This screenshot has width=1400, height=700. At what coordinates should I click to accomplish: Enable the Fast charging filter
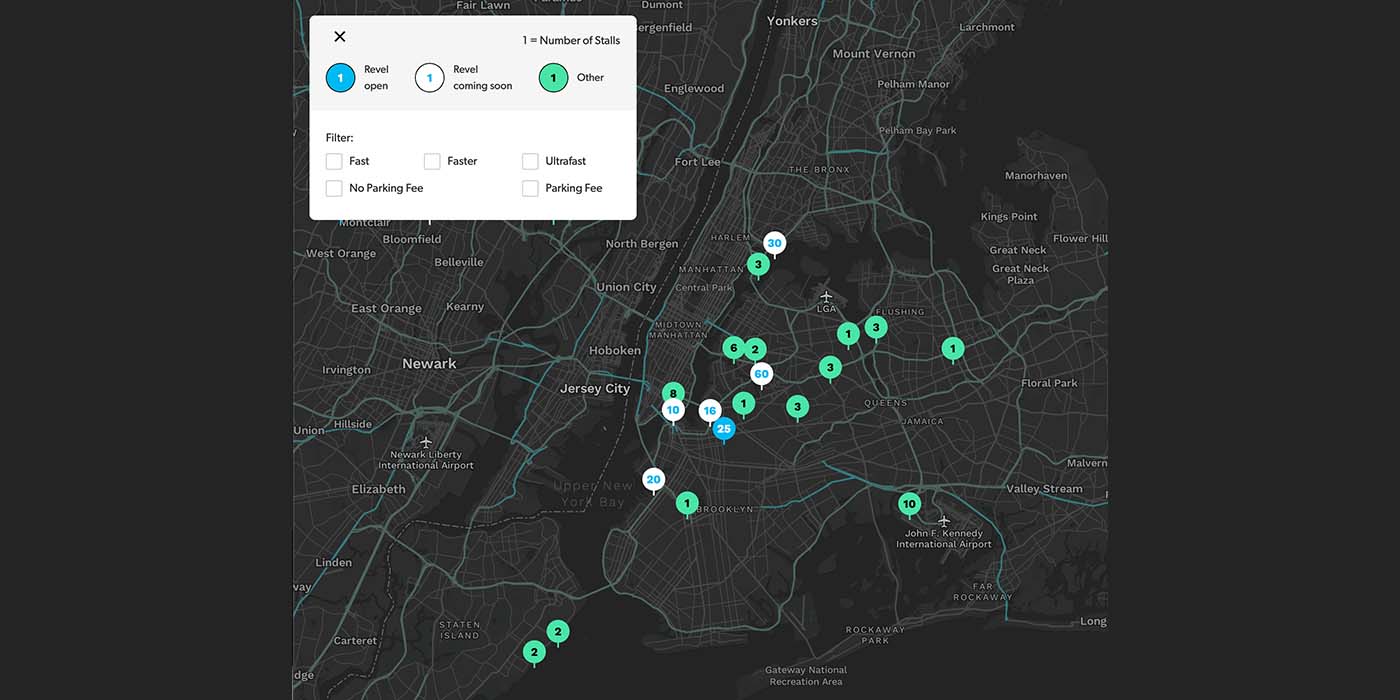[x=334, y=160]
